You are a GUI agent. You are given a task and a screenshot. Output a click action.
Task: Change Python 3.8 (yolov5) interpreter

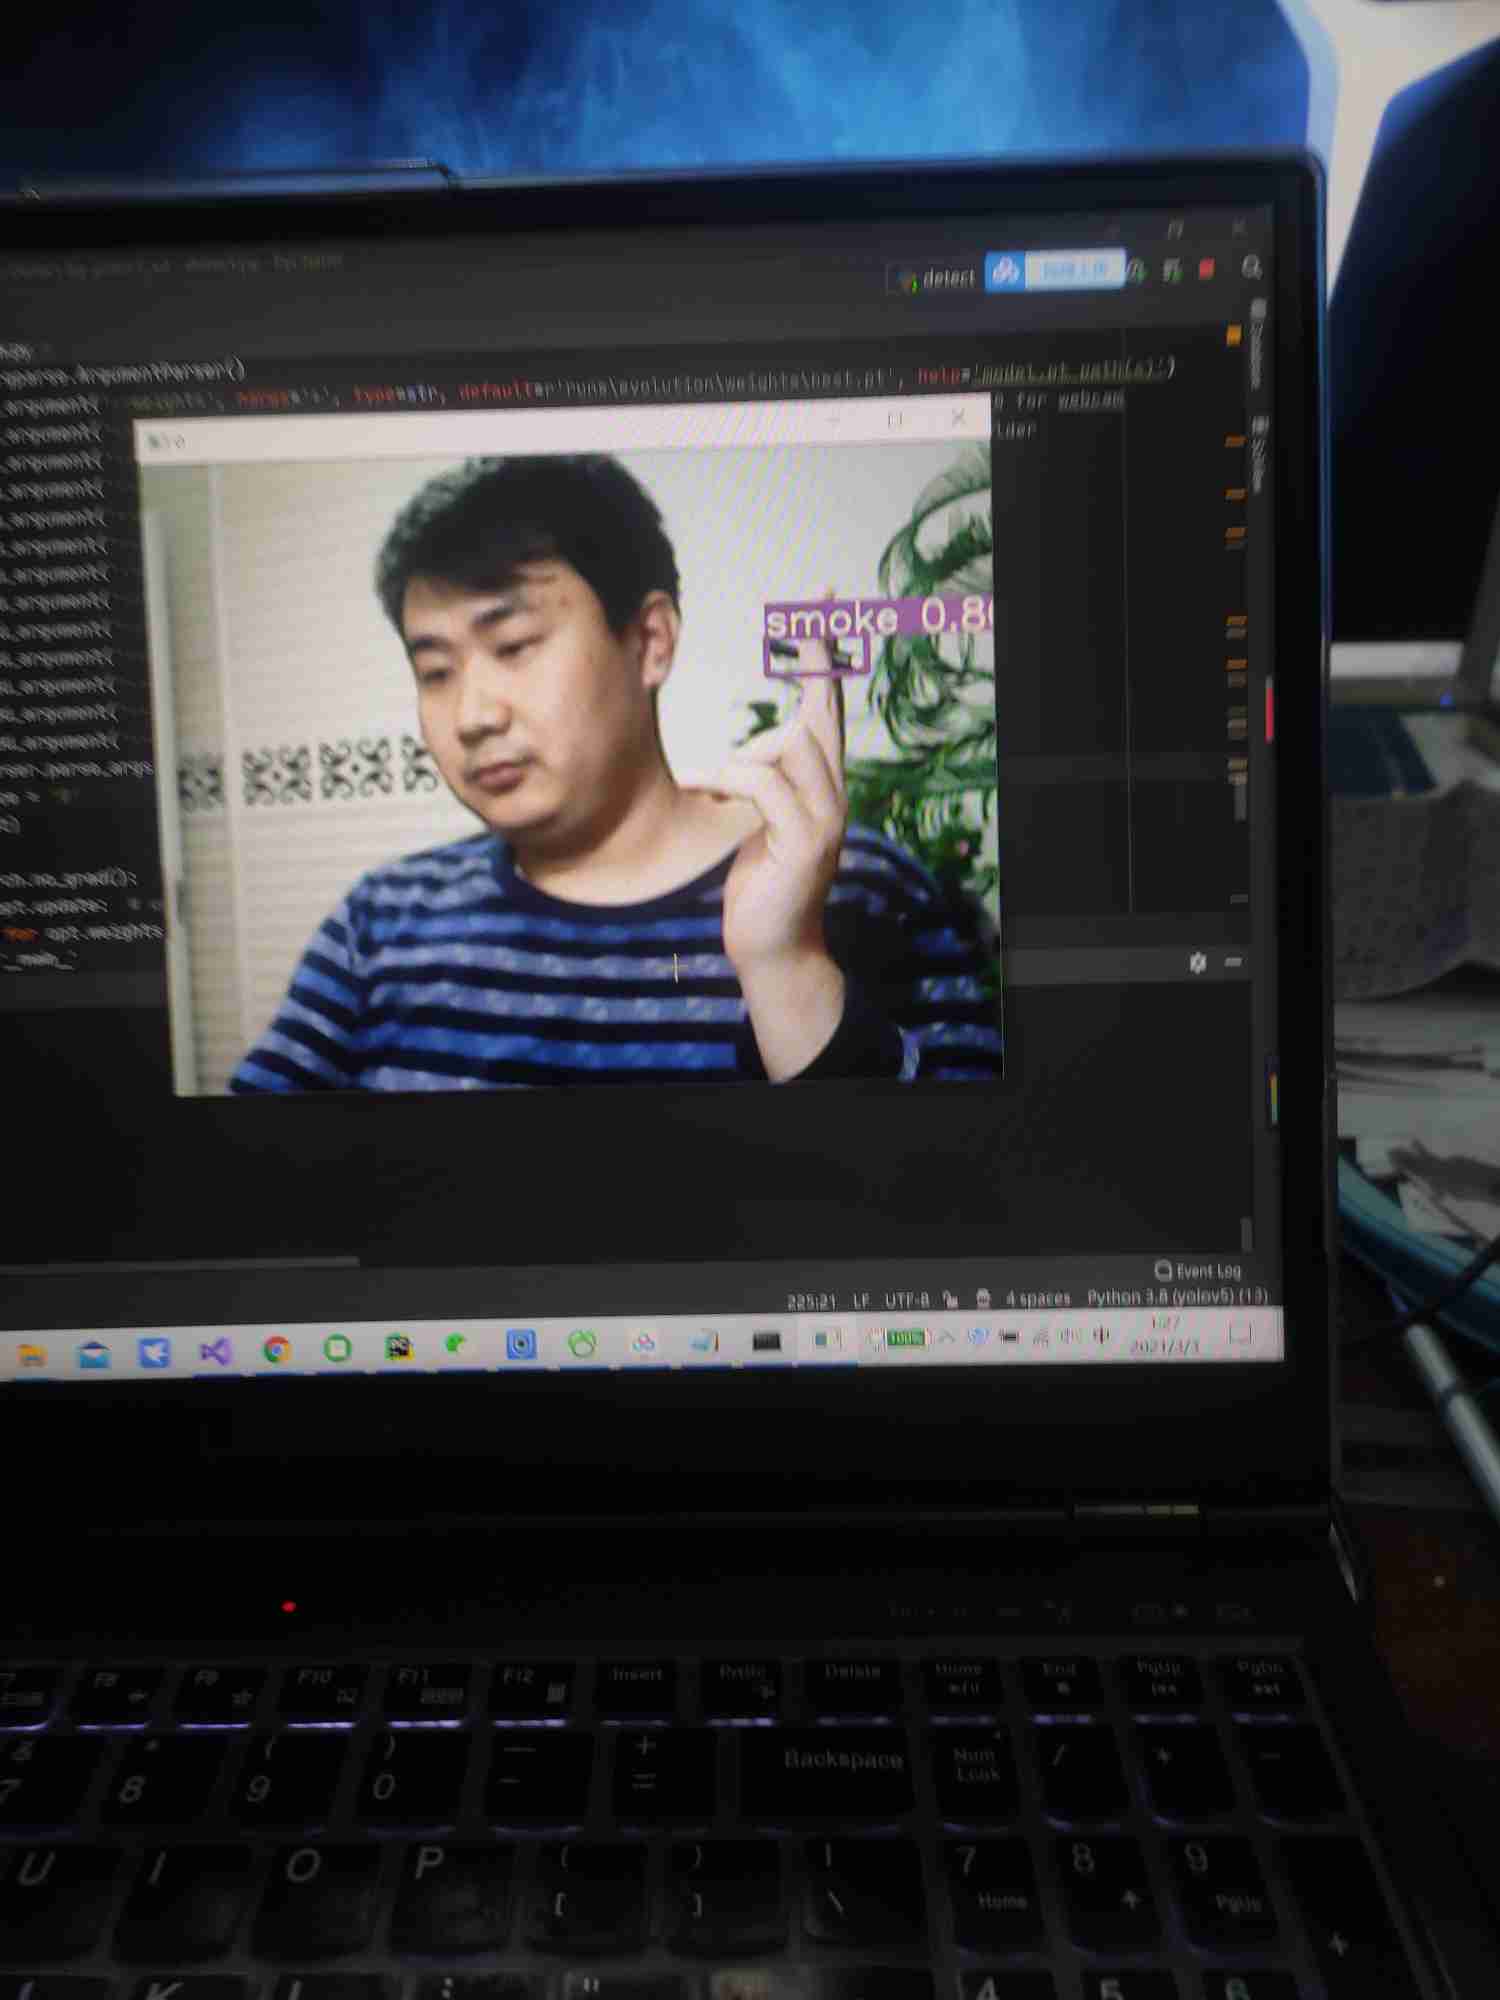pos(1176,1297)
